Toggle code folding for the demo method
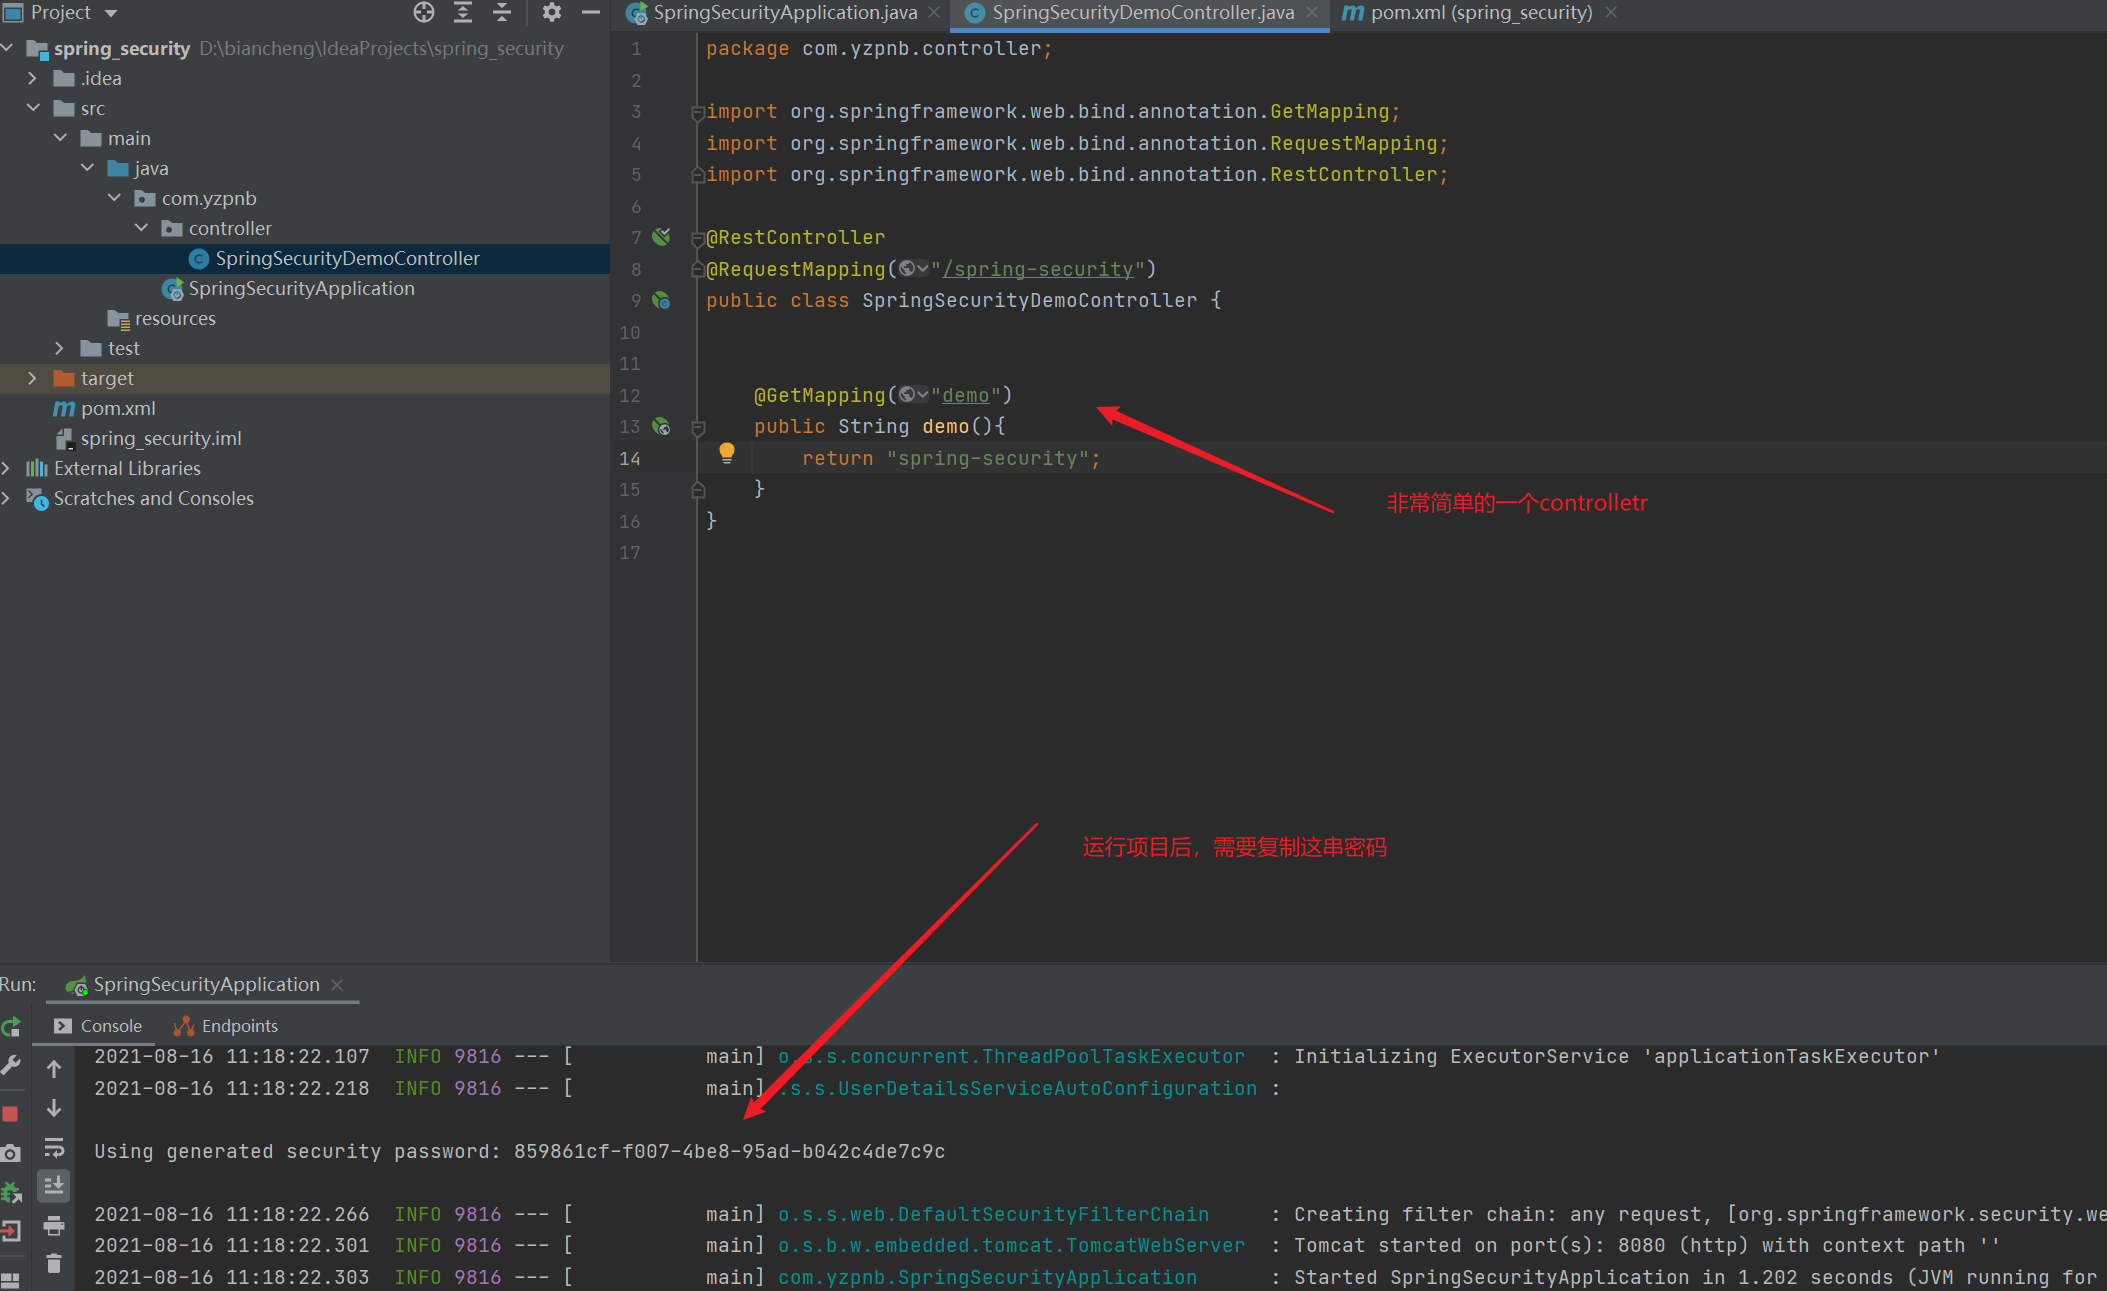 click(698, 427)
